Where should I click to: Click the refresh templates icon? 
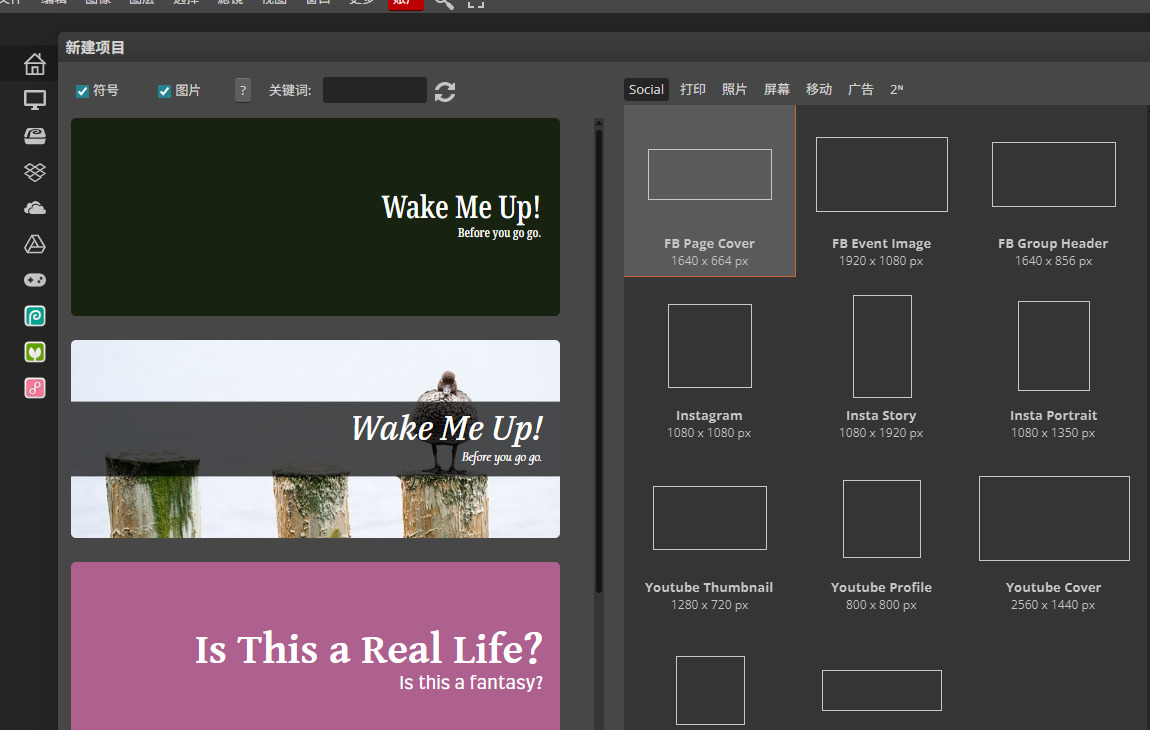point(445,91)
